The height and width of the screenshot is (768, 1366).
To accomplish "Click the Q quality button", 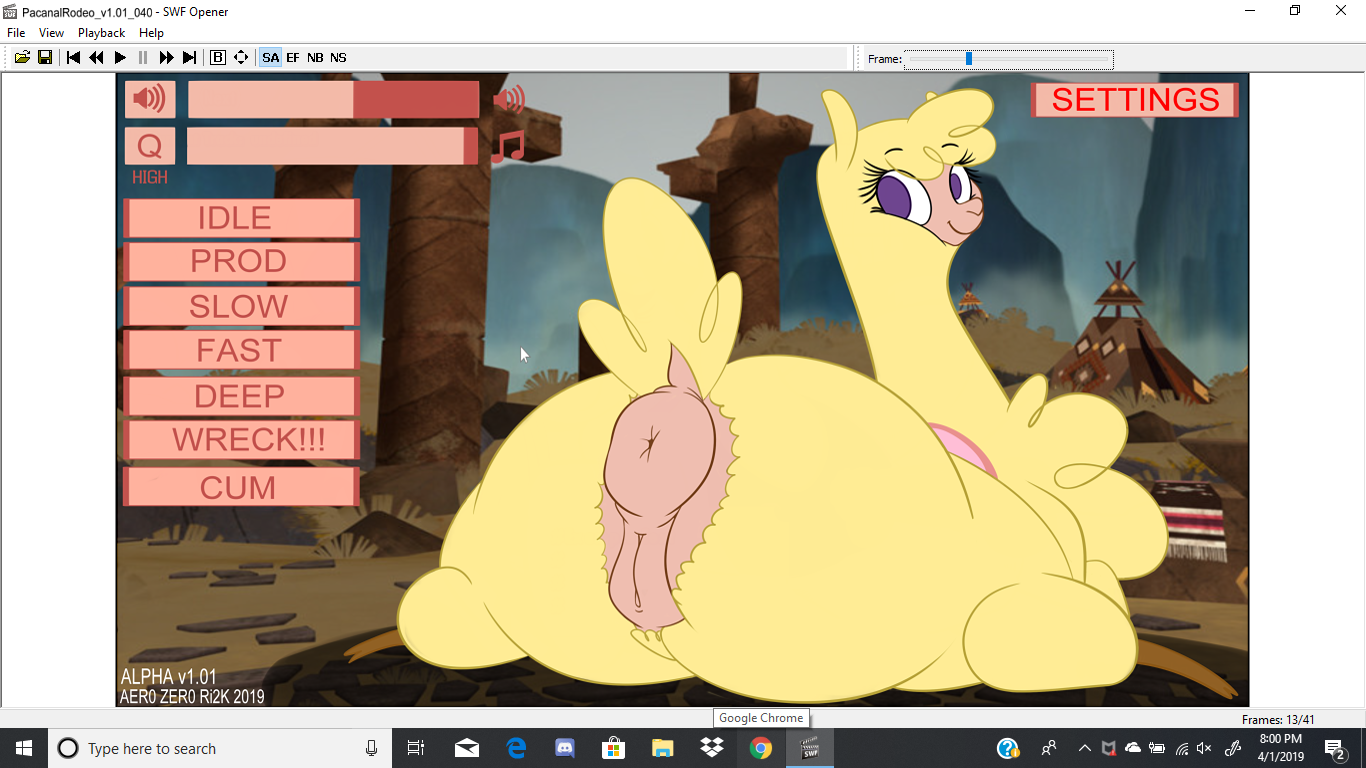I will point(150,146).
